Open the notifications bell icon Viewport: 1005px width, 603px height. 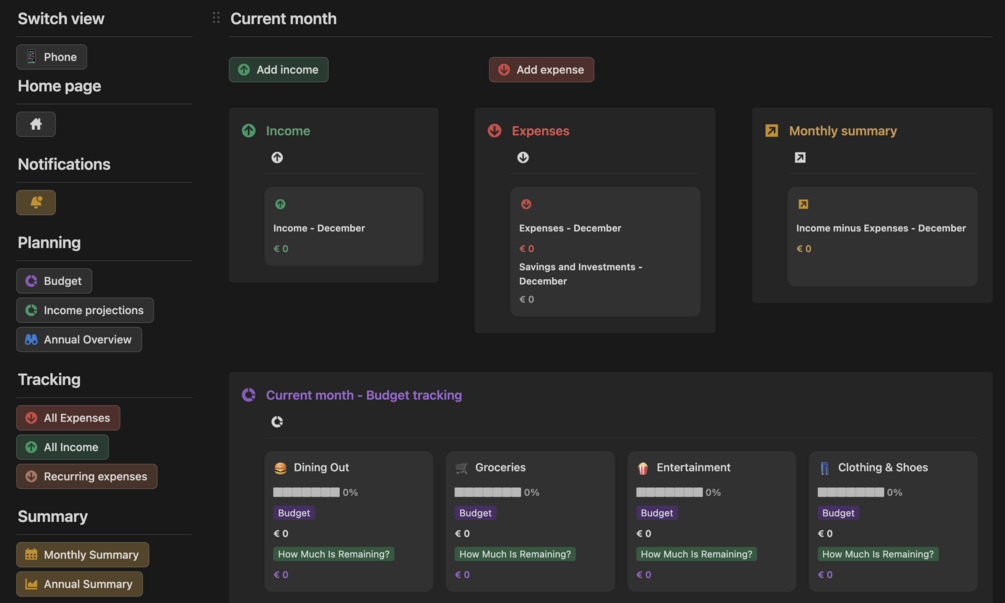coord(36,202)
